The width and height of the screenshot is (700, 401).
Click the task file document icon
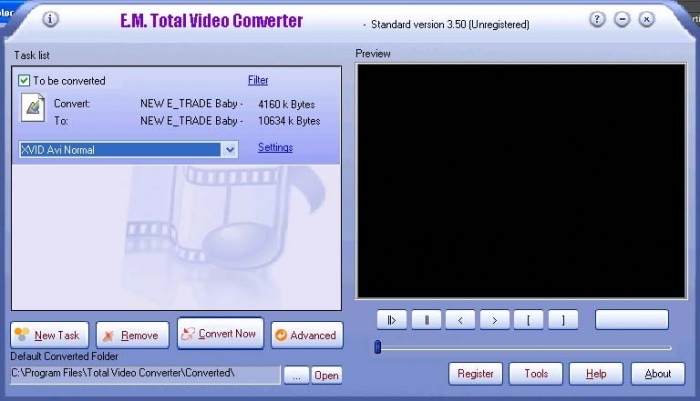(33, 108)
